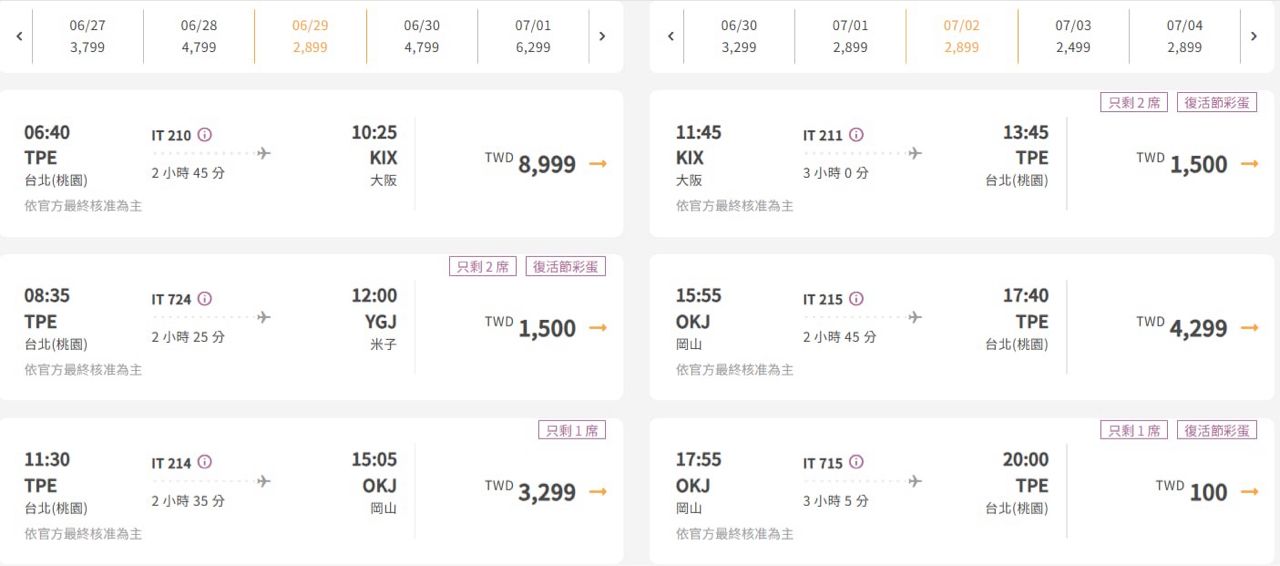Show earlier outbound dates with left chevron
This screenshot has height=566, width=1280.
[19, 36]
